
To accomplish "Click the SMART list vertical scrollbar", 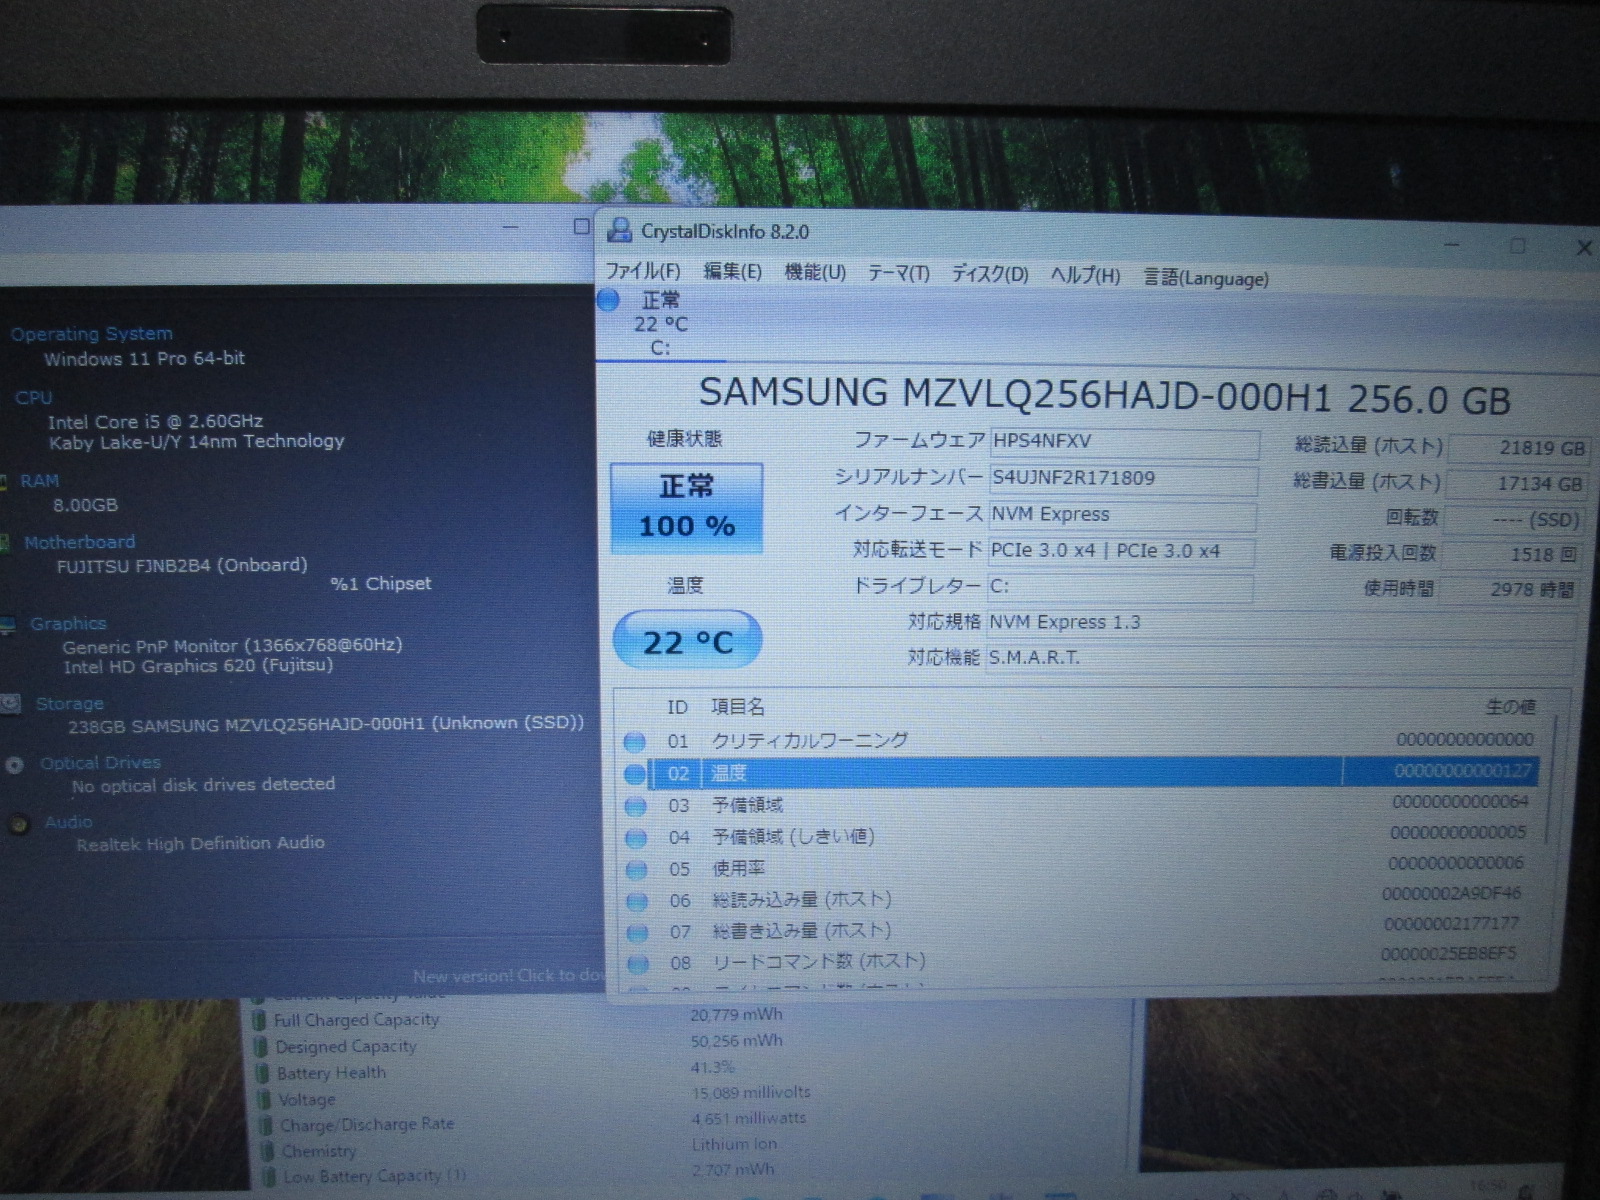I will pyautogui.click(x=1553, y=780).
